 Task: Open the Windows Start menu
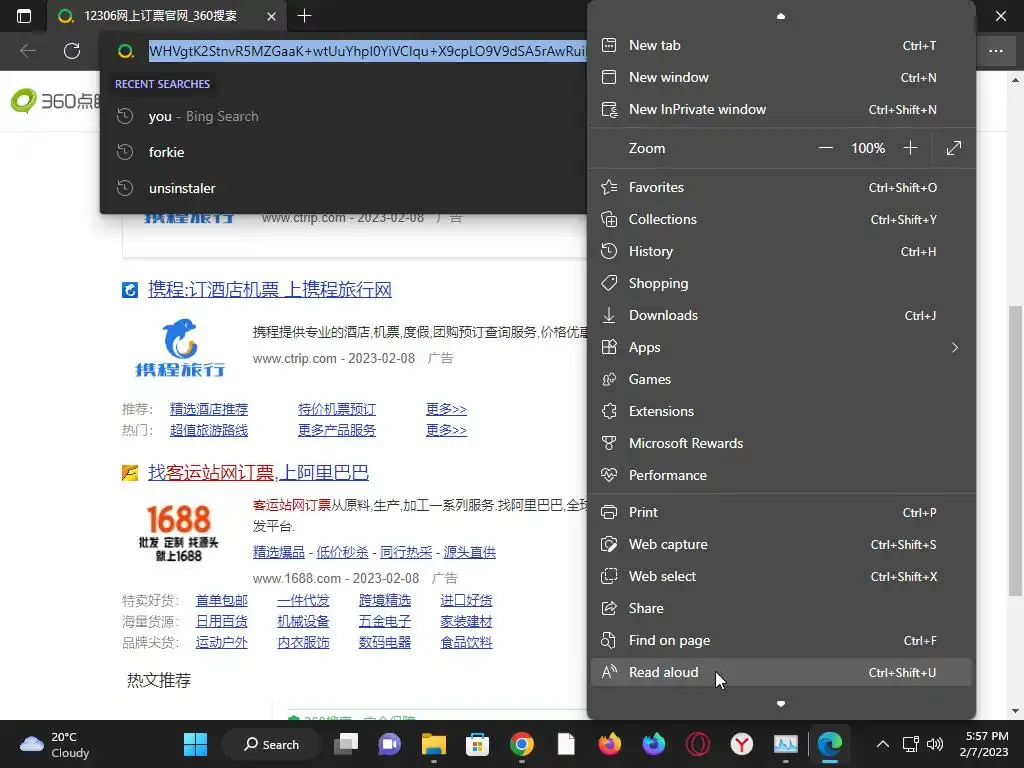(x=195, y=744)
